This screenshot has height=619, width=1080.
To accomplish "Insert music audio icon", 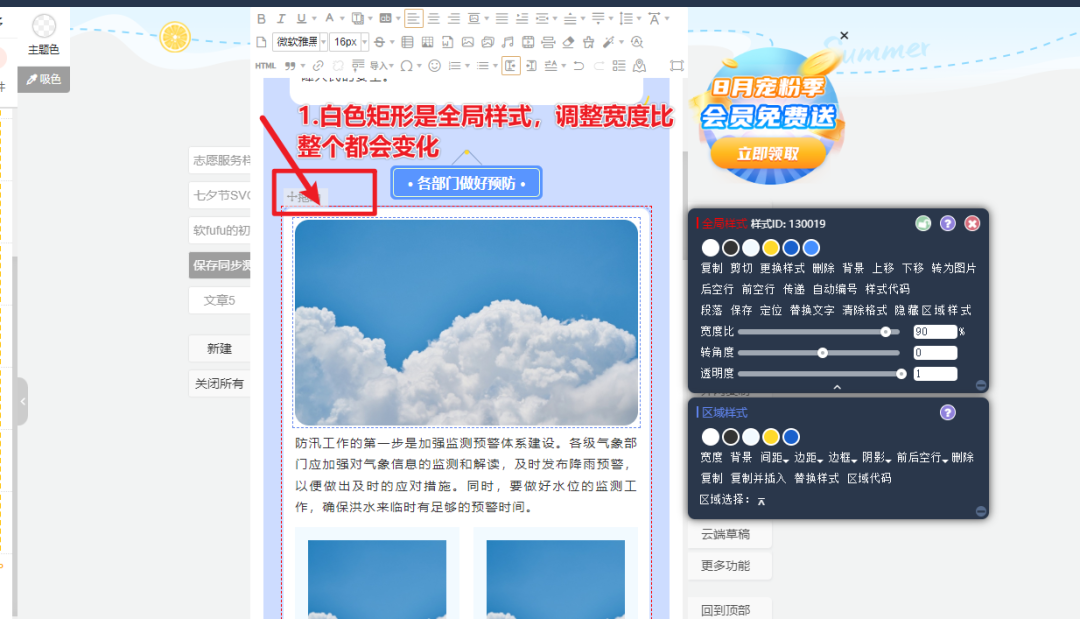I will pyautogui.click(x=508, y=42).
